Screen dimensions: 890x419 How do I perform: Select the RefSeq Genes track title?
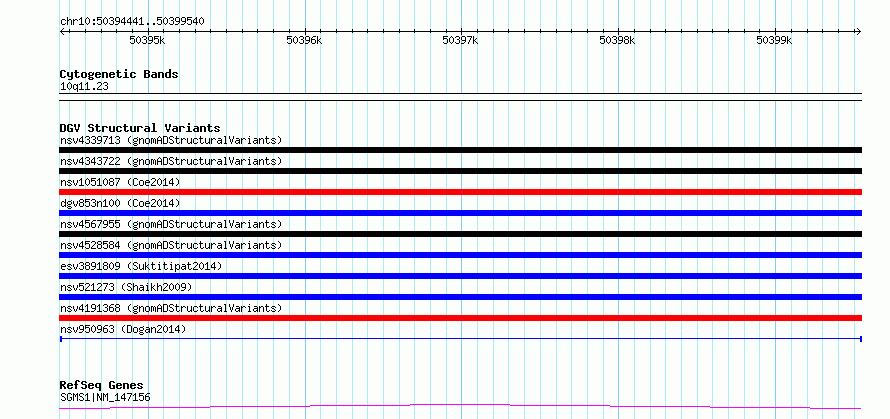[x=101, y=386]
